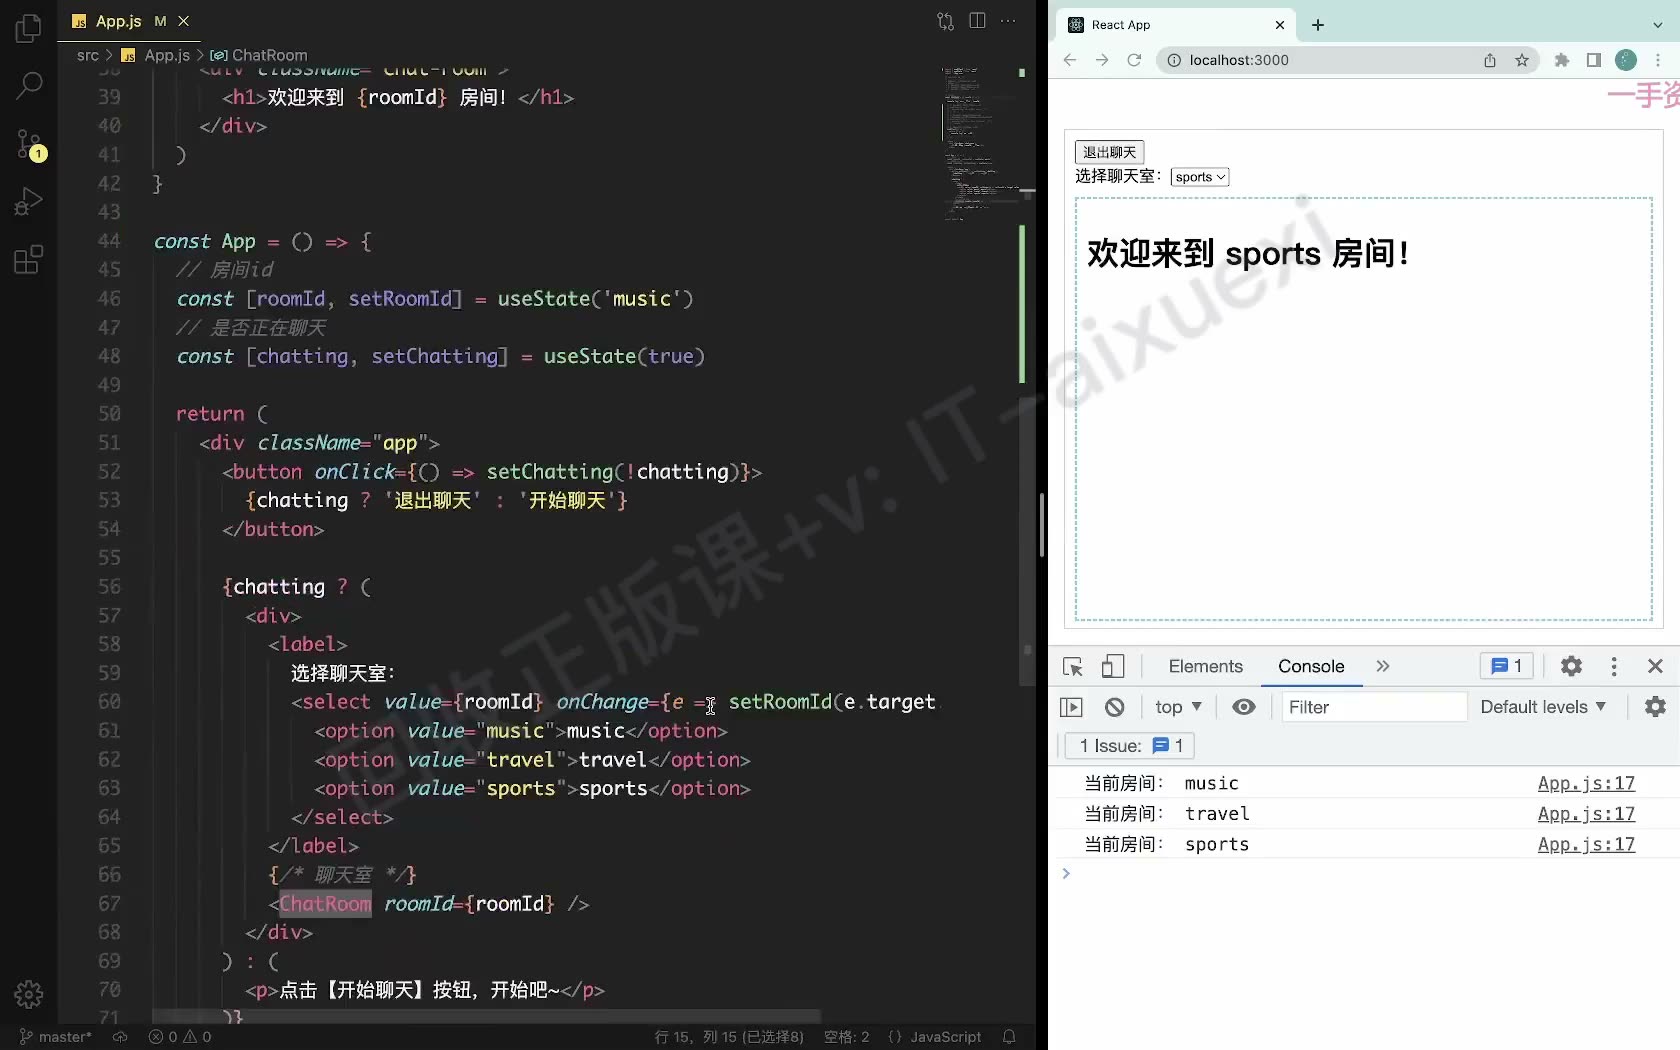Open a new browser tab

coord(1318,25)
